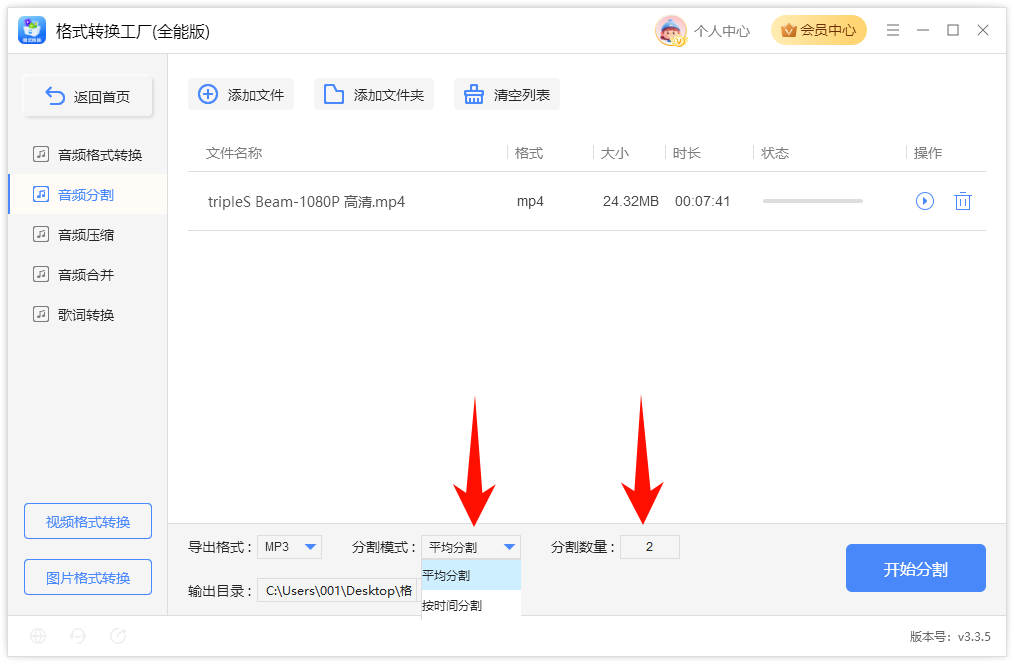Open 个人中心 personal center

[x=722, y=31]
